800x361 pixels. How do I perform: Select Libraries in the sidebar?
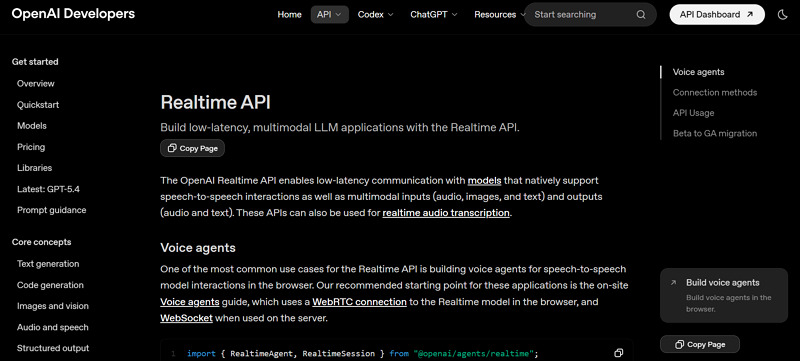[35, 168]
